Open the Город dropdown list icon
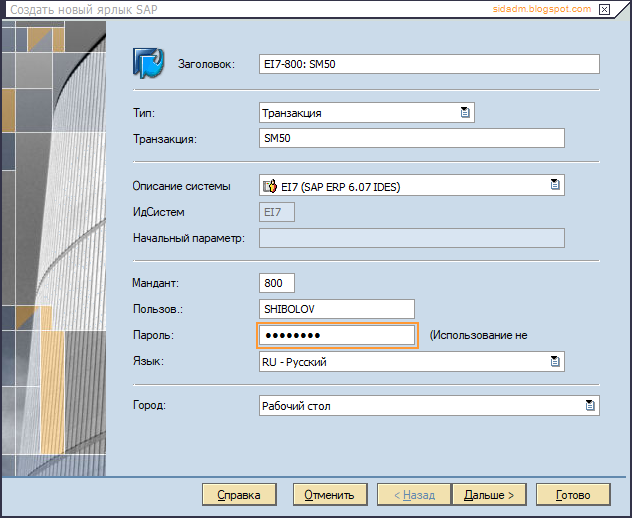 coord(590,405)
